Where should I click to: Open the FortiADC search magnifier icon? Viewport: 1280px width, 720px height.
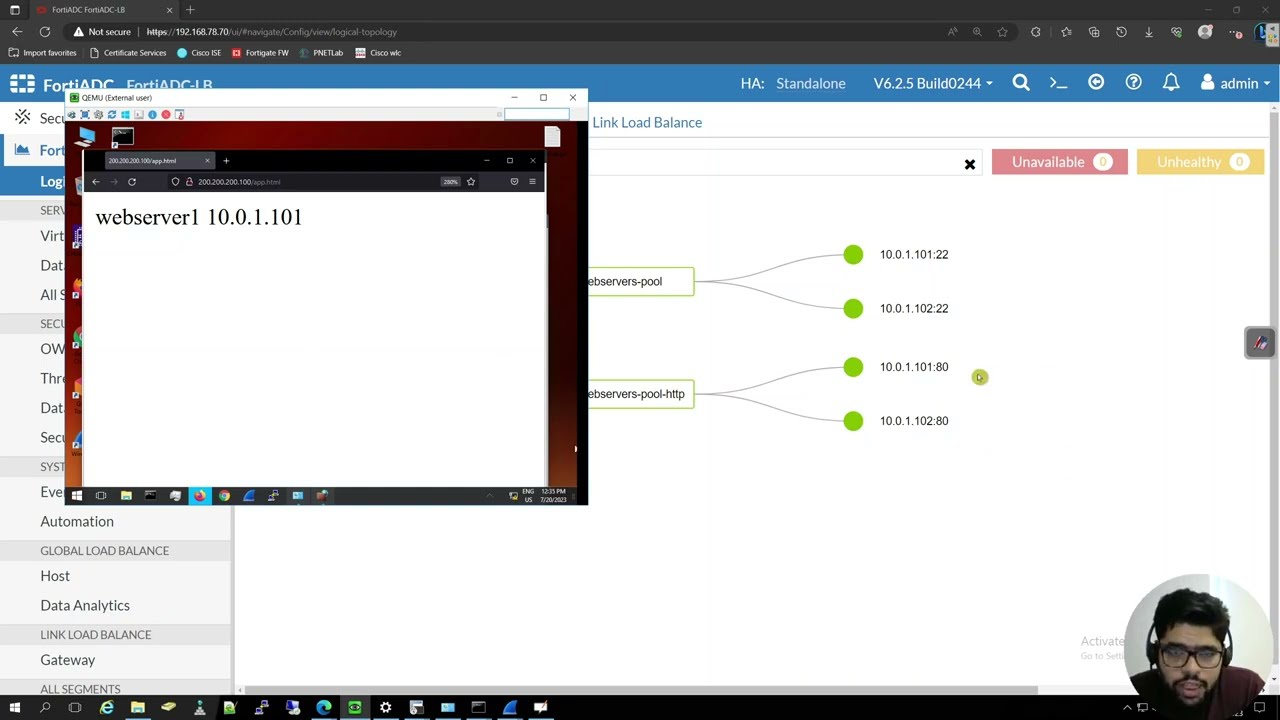coord(1021,83)
